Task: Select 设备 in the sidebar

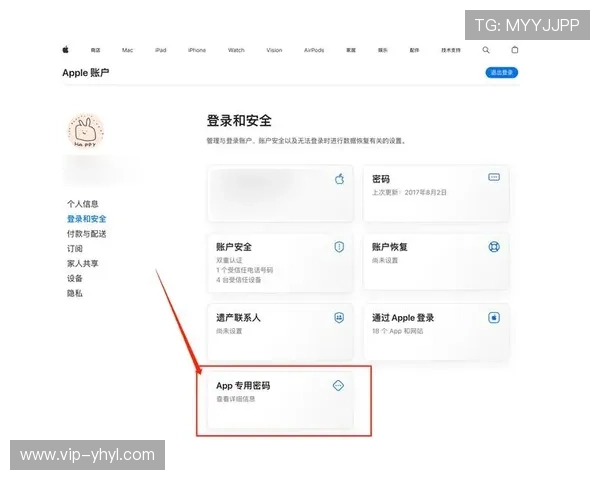Action: [75, 278]
